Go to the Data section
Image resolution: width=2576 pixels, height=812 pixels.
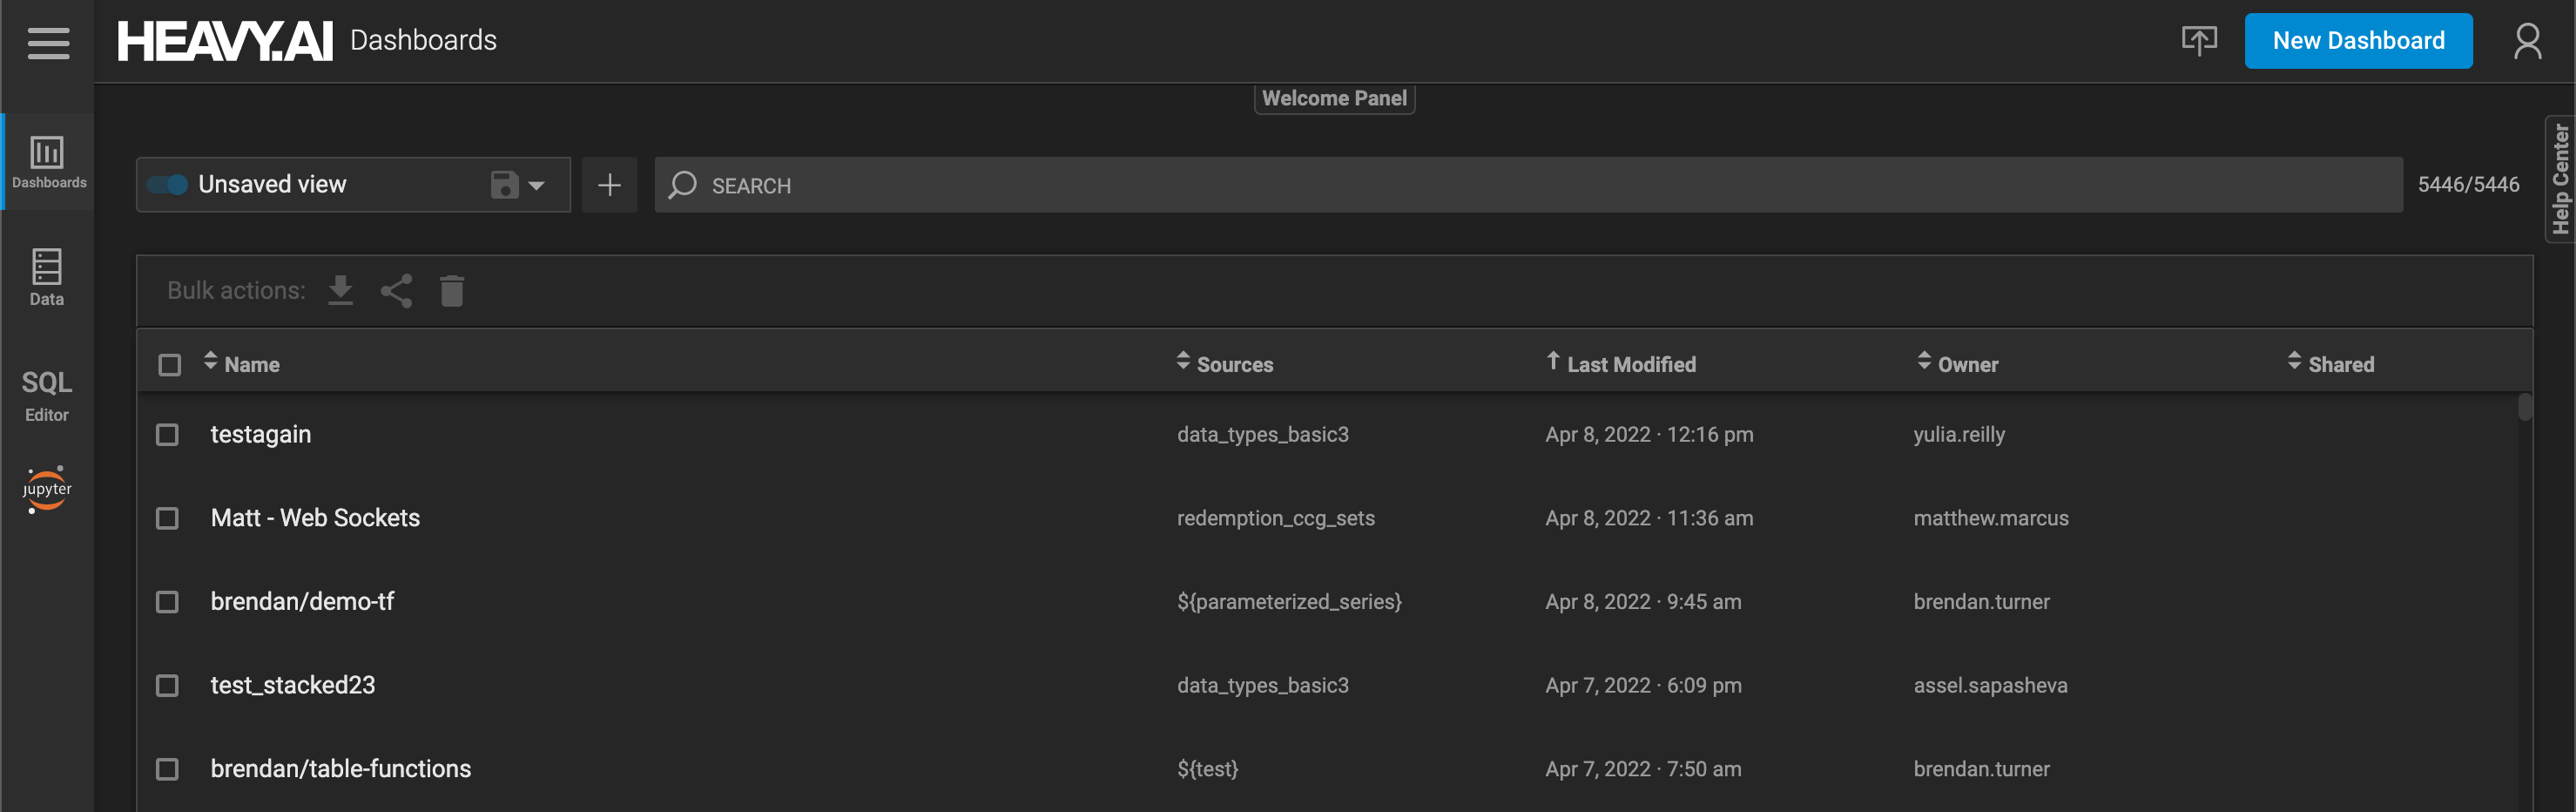pyautogui.click(x=47, y=277)
